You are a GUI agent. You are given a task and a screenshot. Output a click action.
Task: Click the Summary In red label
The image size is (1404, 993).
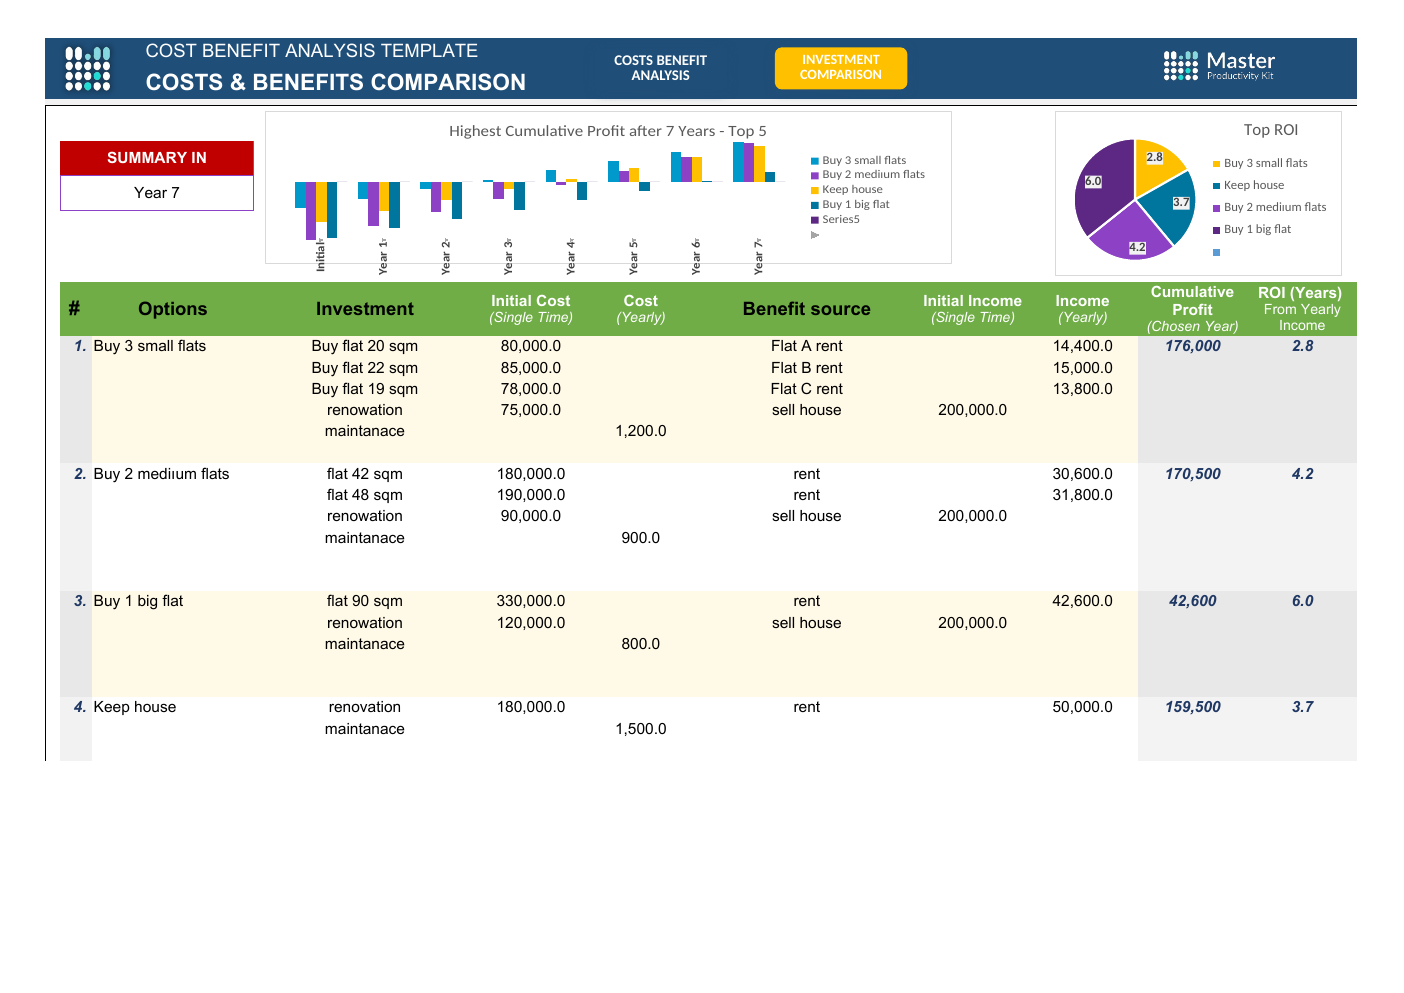157,158
